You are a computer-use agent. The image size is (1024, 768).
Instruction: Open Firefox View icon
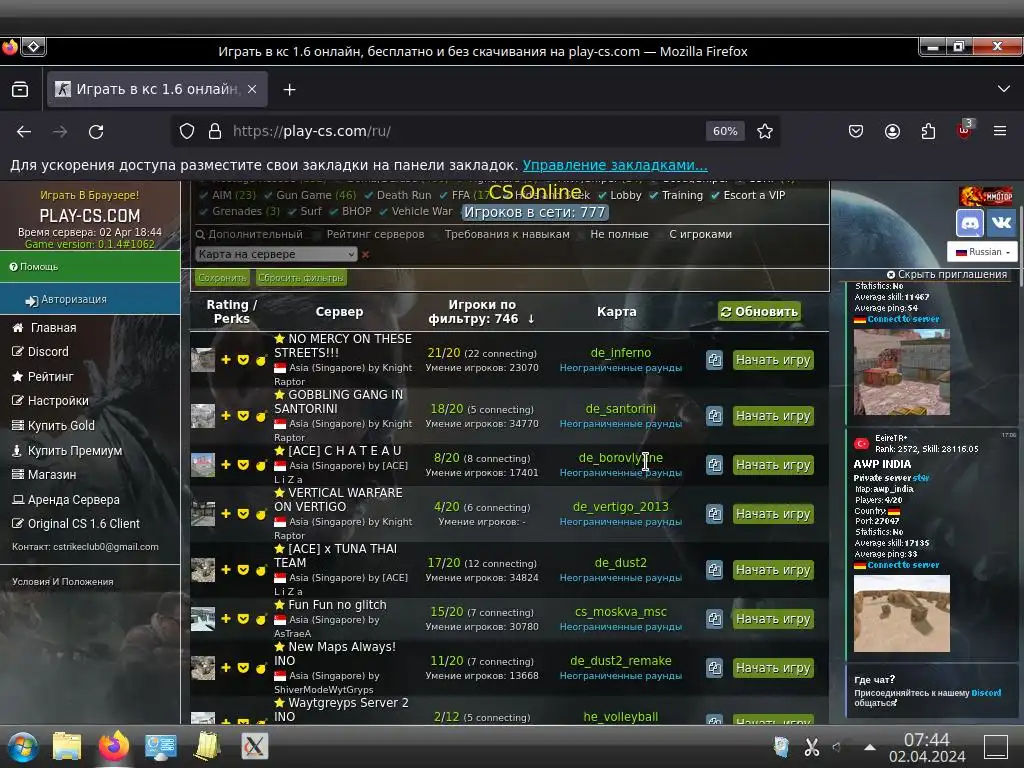click(20, 89)
